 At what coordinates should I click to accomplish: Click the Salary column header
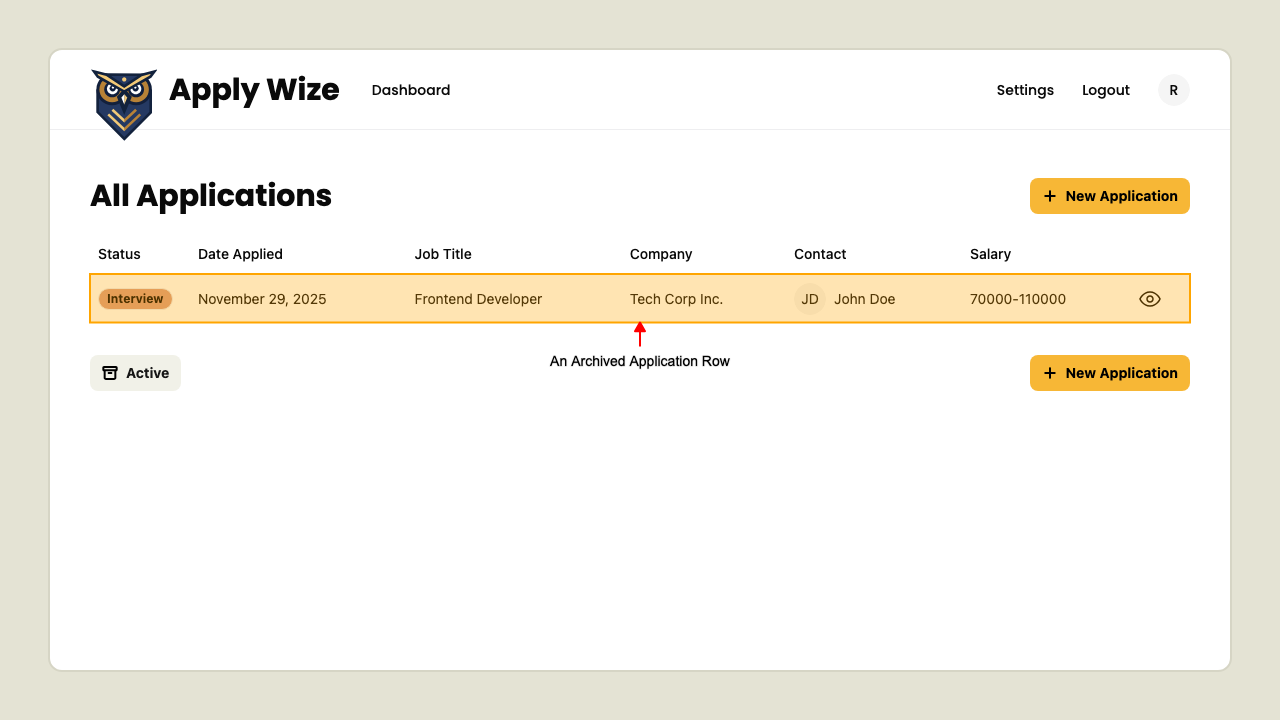coord(990,254)
